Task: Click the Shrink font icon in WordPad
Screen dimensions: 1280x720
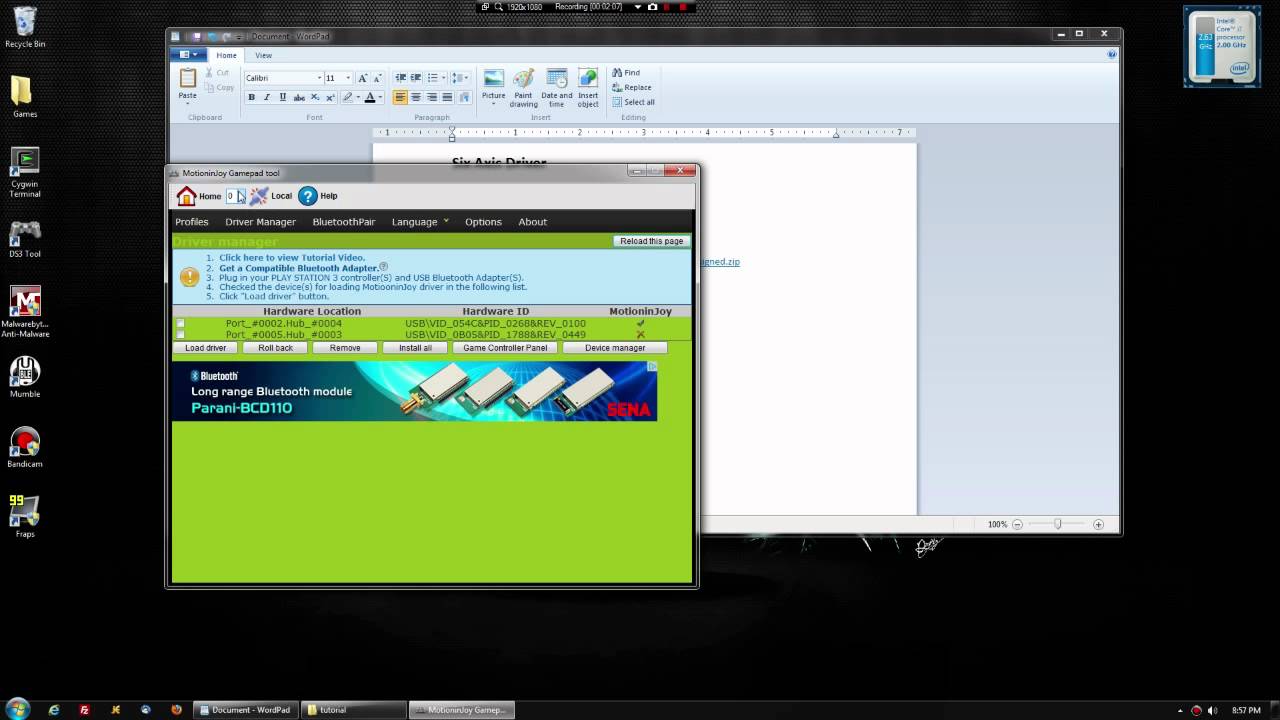Action: pyautogui.click(x=378, y=78)
